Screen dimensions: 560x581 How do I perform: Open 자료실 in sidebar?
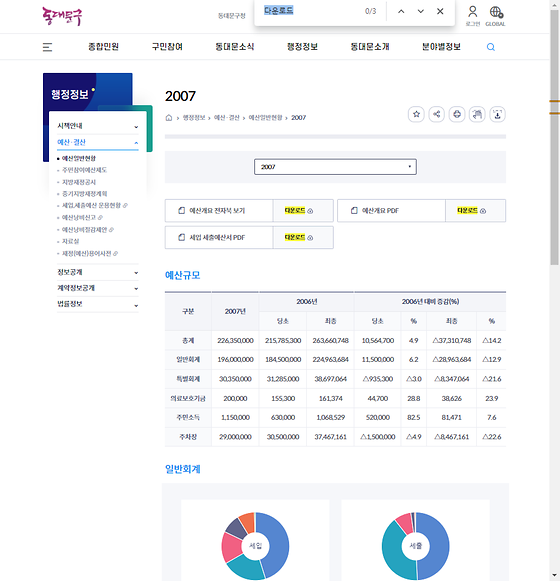[70, 241]
